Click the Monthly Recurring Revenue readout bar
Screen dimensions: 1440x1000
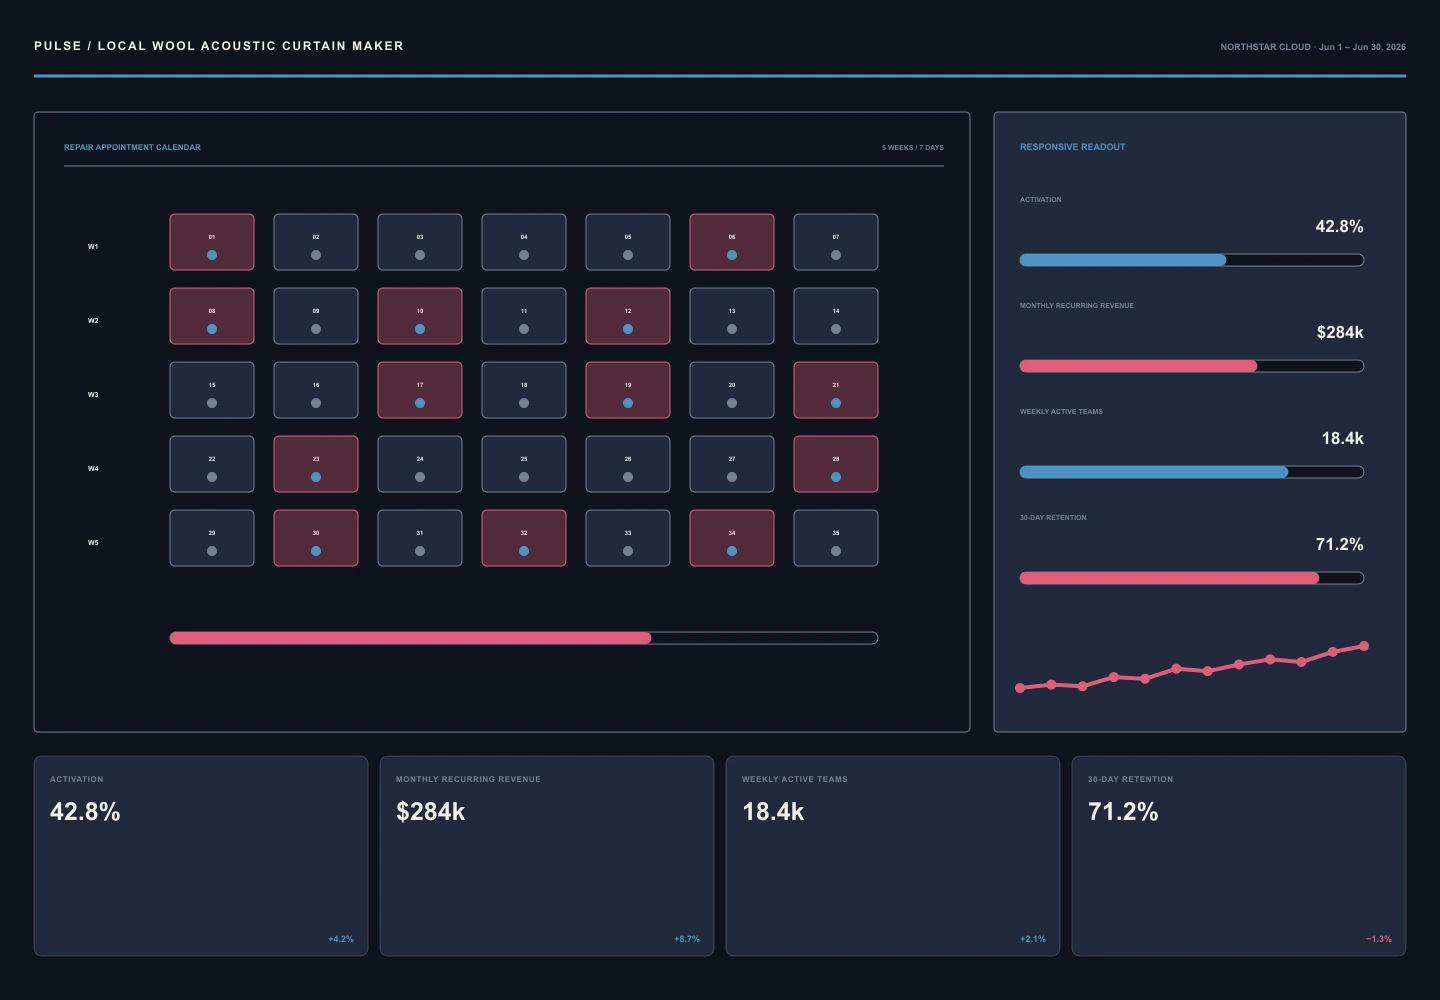[x=1192, y=366]
